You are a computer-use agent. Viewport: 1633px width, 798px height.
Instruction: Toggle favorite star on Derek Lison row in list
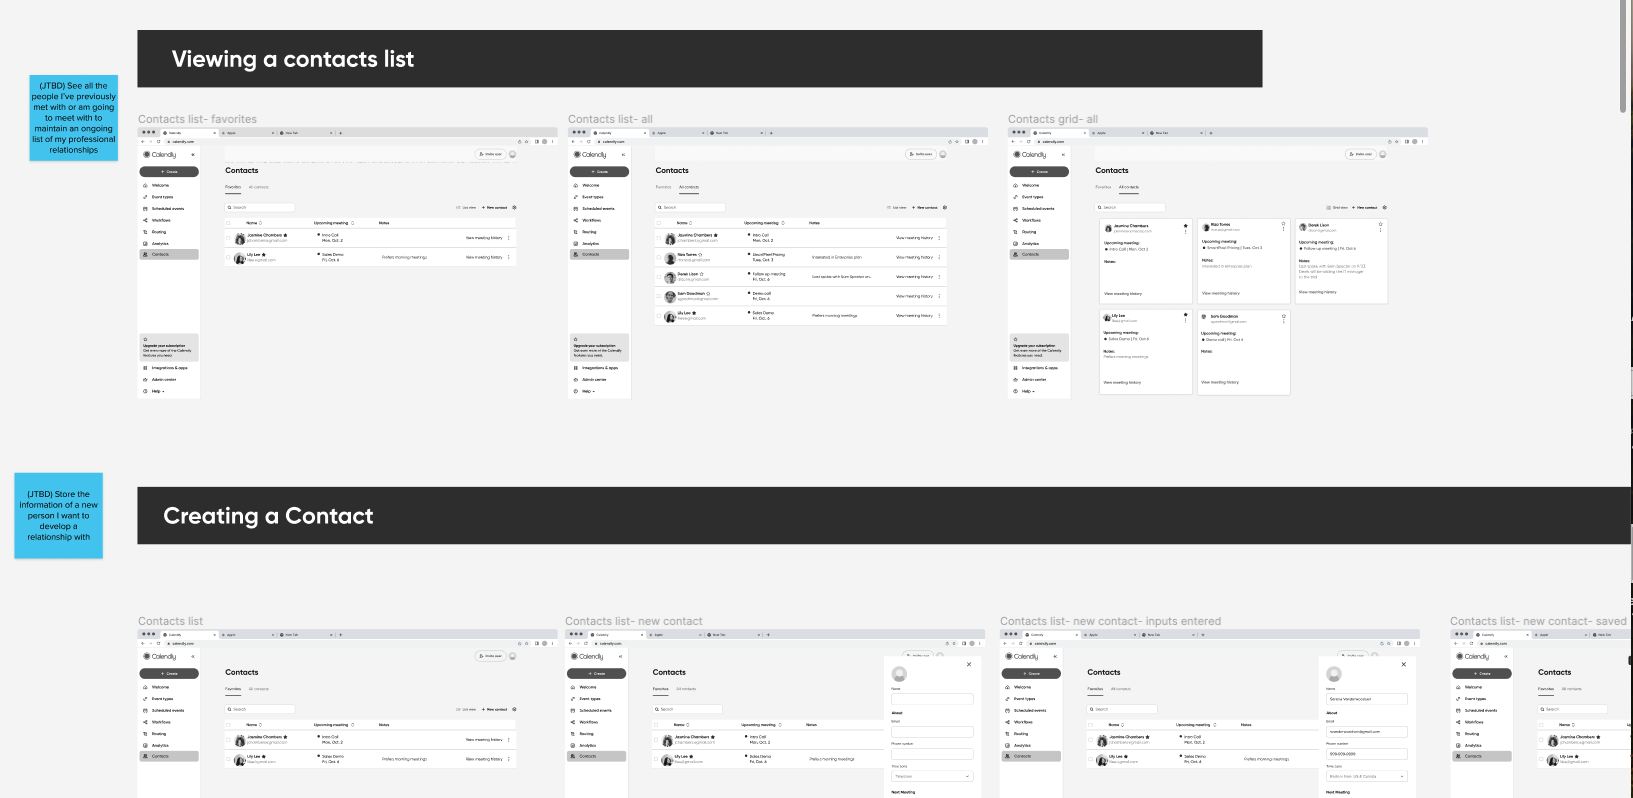click(702, 274)
